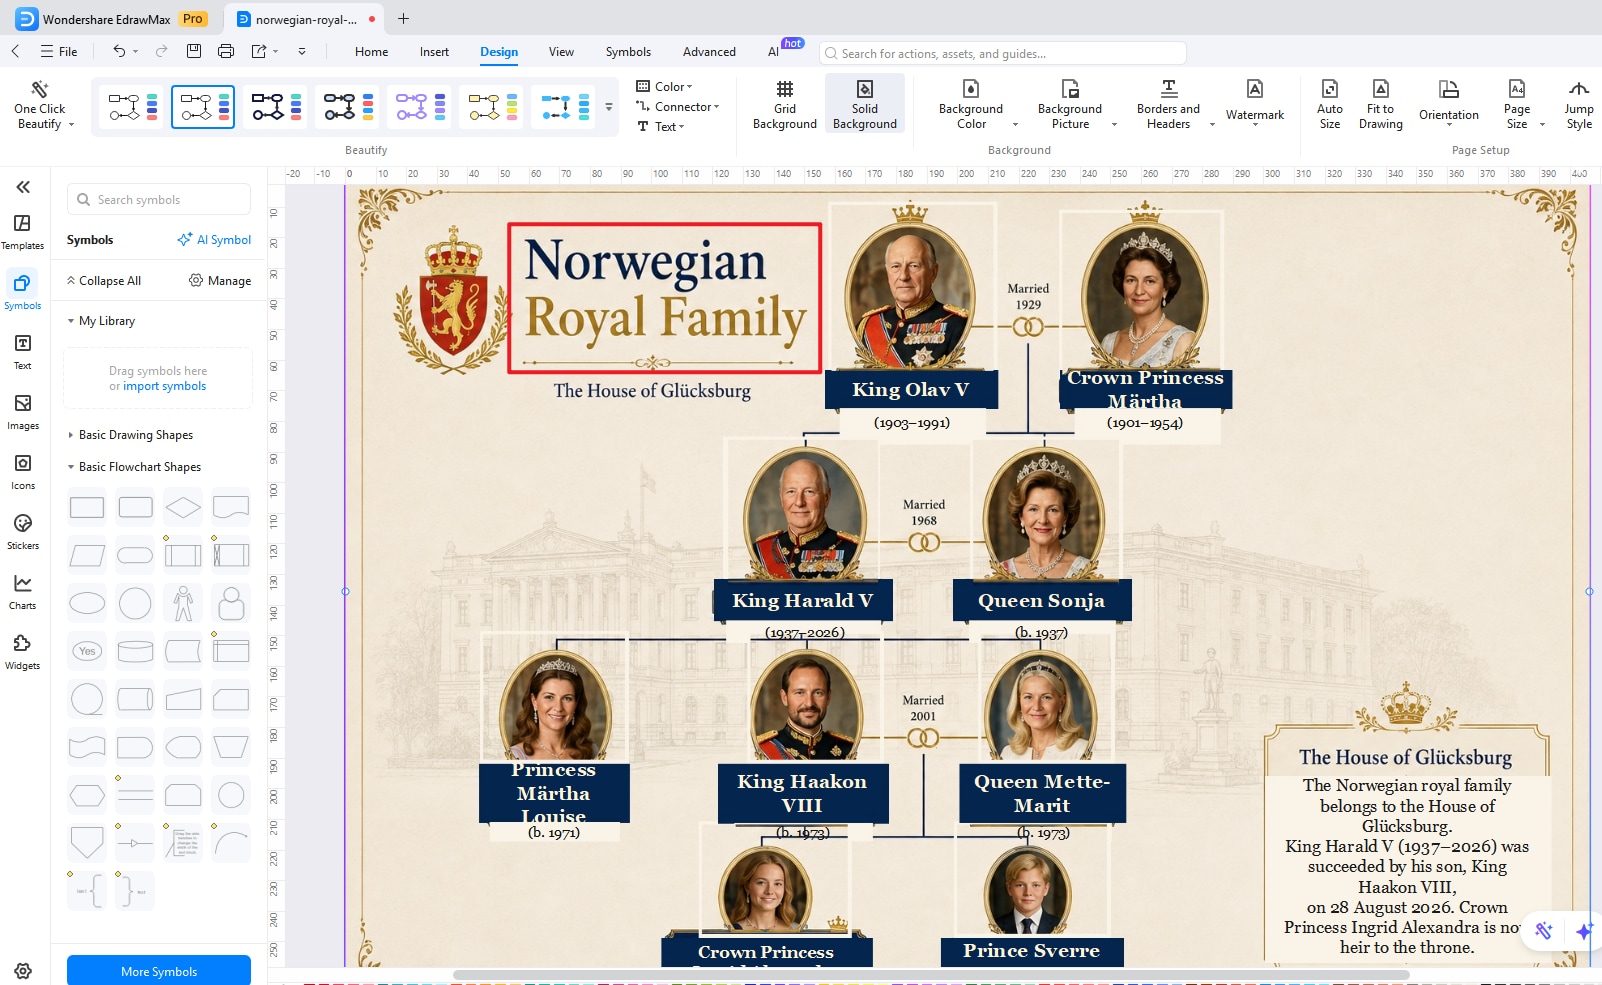
Task: Select Grid Background option
Action: [784, 105]
